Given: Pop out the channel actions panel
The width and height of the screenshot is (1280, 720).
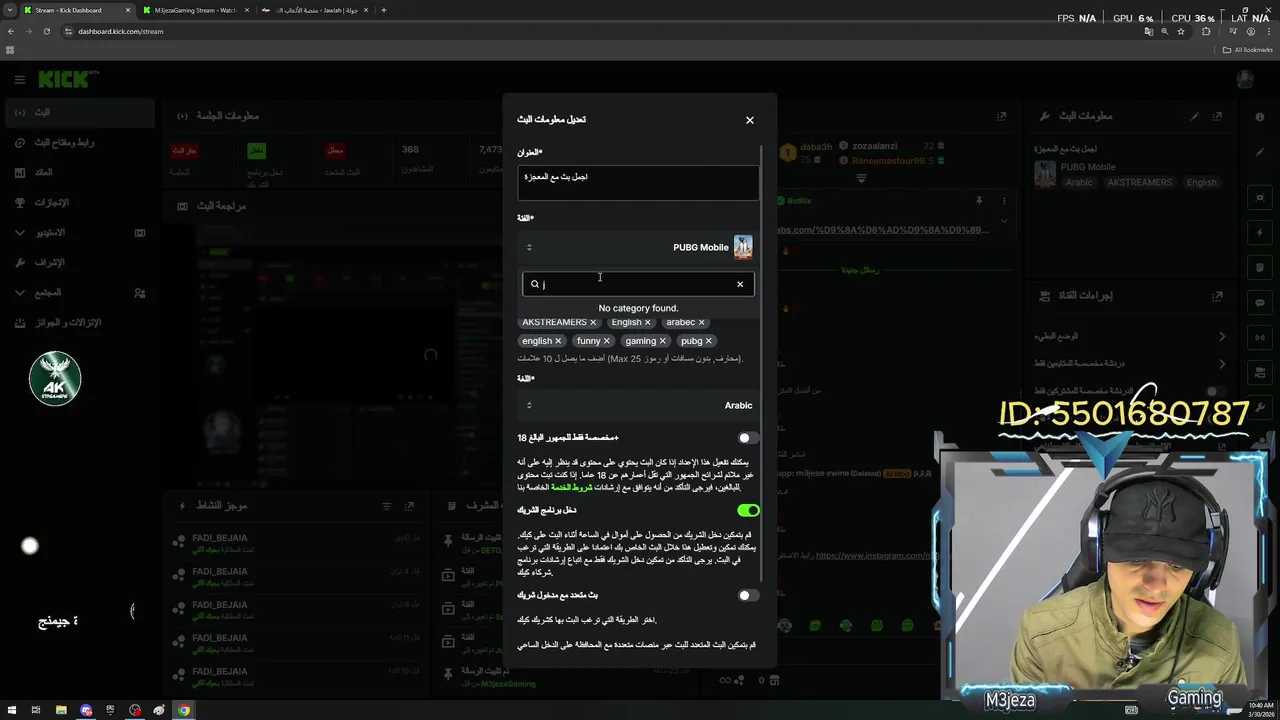Looking at the screenshot, I should [1217, 296].
